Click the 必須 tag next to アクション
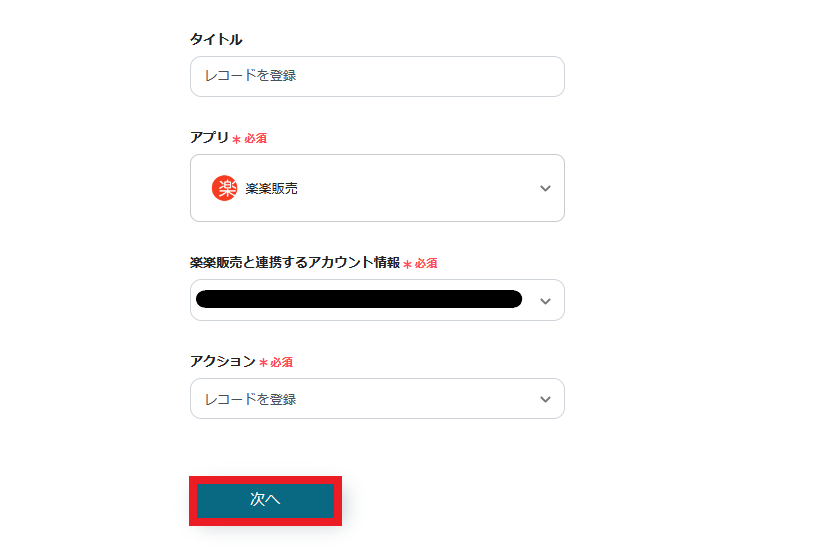The image size is (825, 553). pos(281,363)
